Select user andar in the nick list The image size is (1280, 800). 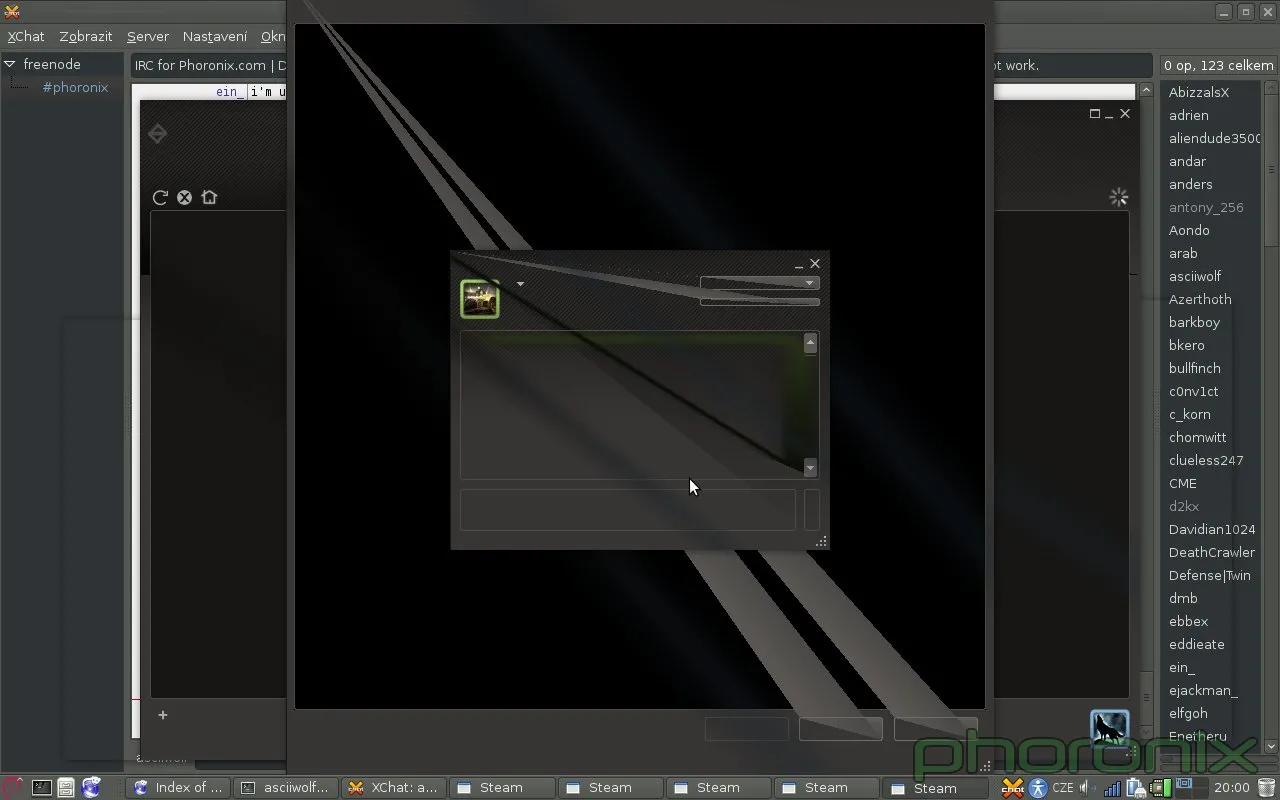click(x=1188, y=161)
